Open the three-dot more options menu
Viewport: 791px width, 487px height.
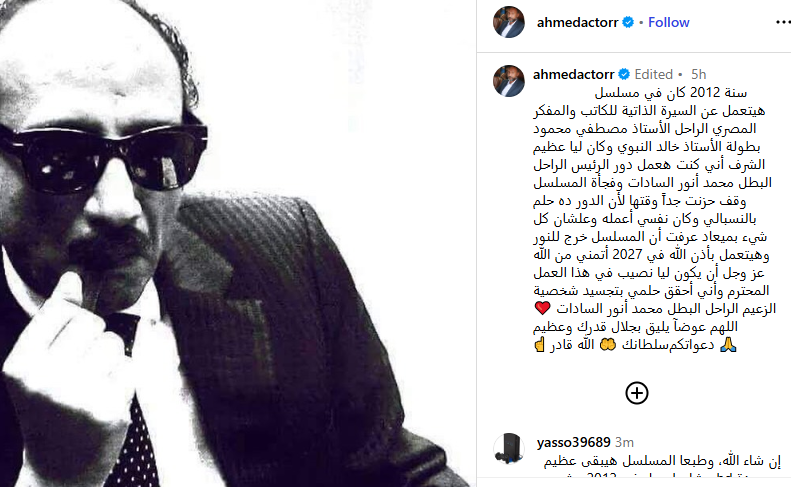coord(782,22)
